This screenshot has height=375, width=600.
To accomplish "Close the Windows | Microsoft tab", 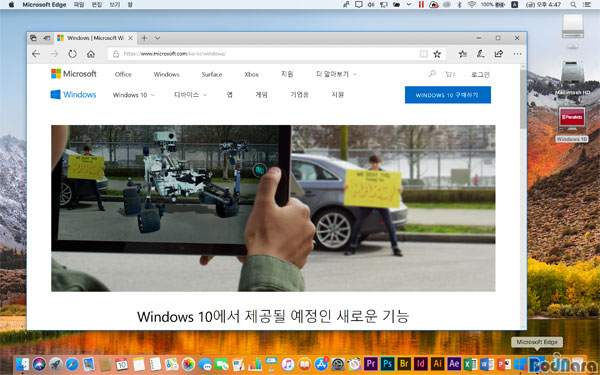I will click(130, 38).
